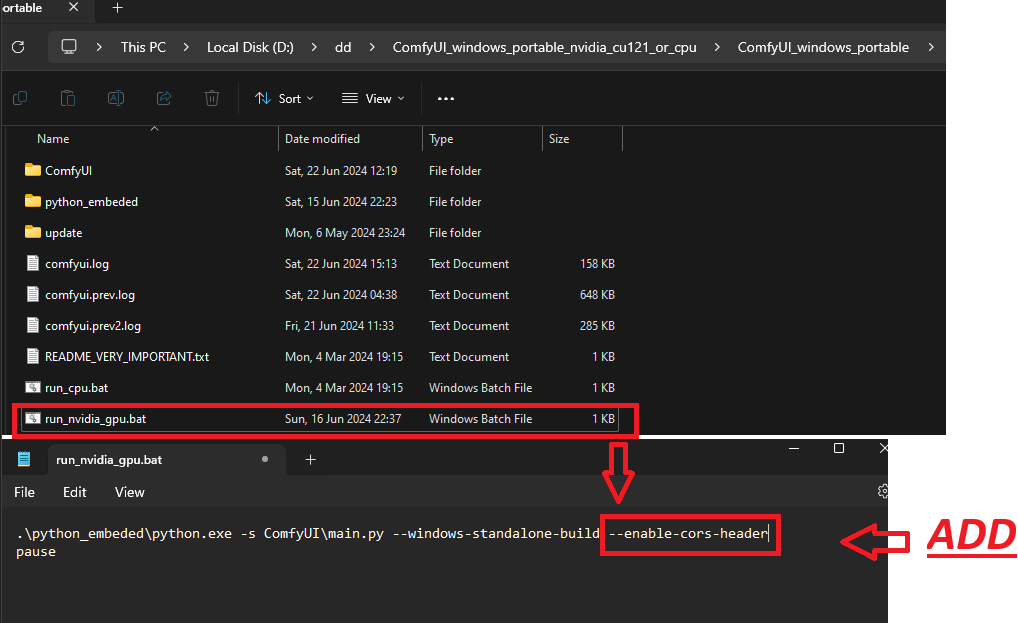
Task: Select the update folder name
Action: coord(63,233)
